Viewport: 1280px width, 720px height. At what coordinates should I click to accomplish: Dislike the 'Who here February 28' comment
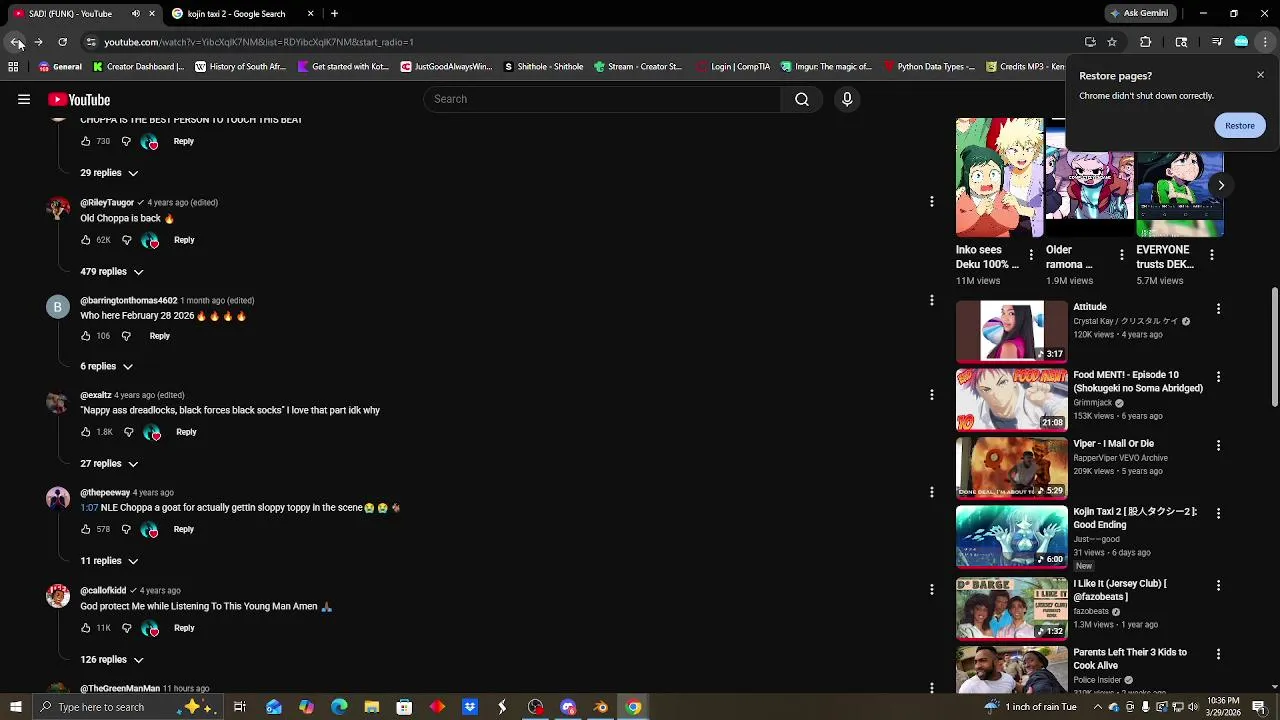pyautogui.click(x=126, y=336)
